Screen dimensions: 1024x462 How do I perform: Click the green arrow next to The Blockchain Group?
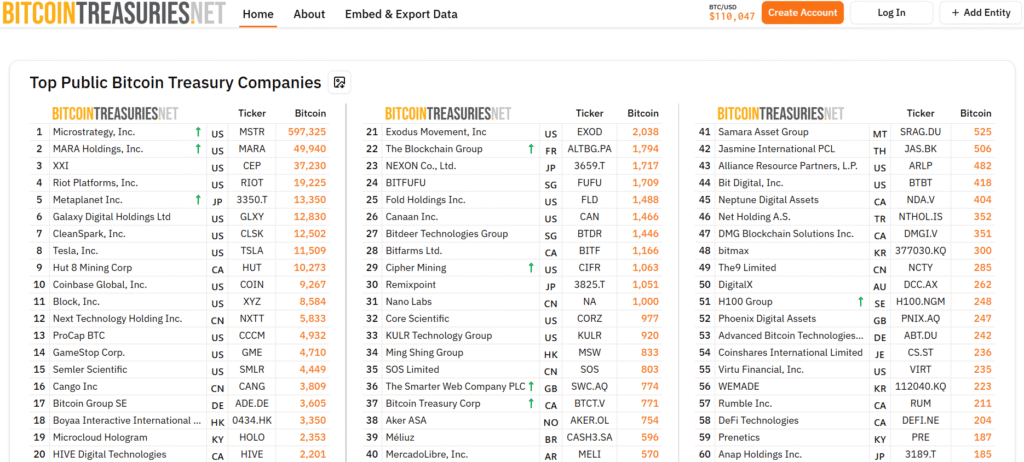(531, 149)
